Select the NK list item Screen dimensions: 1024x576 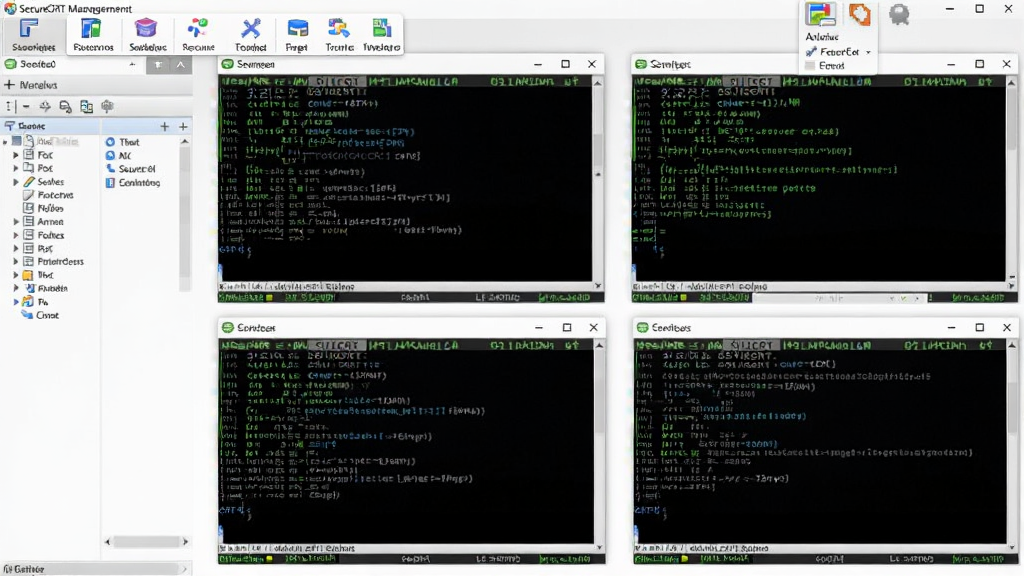point(118,155)
